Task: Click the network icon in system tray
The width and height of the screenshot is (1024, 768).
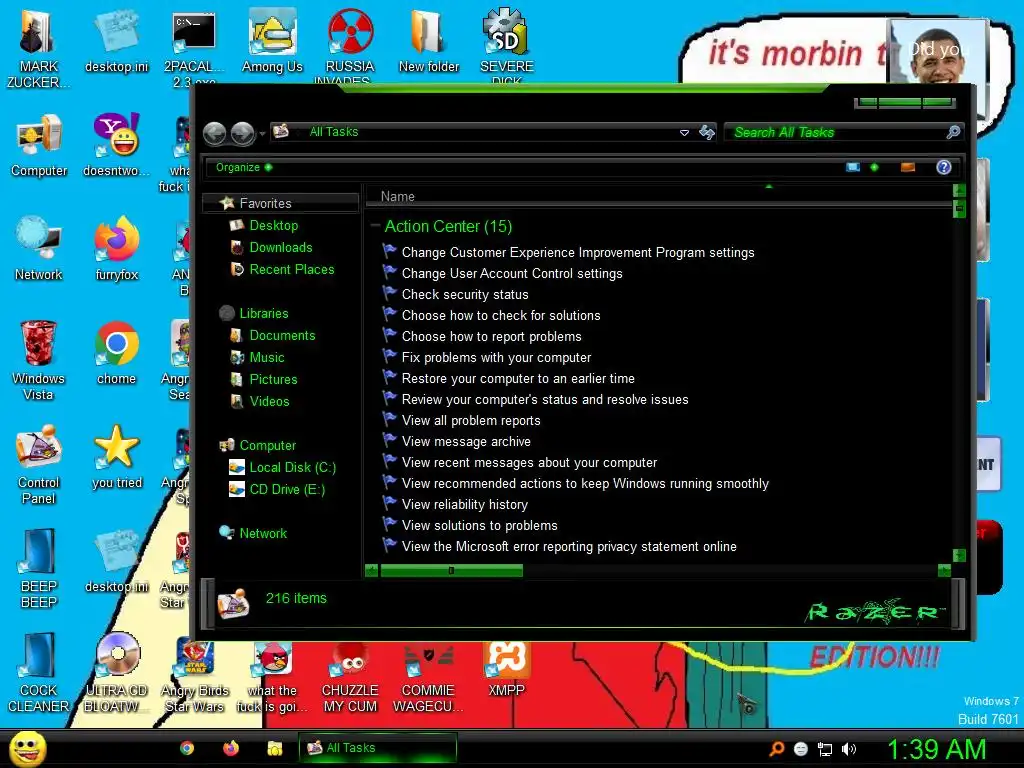Action: click(825, 749)
